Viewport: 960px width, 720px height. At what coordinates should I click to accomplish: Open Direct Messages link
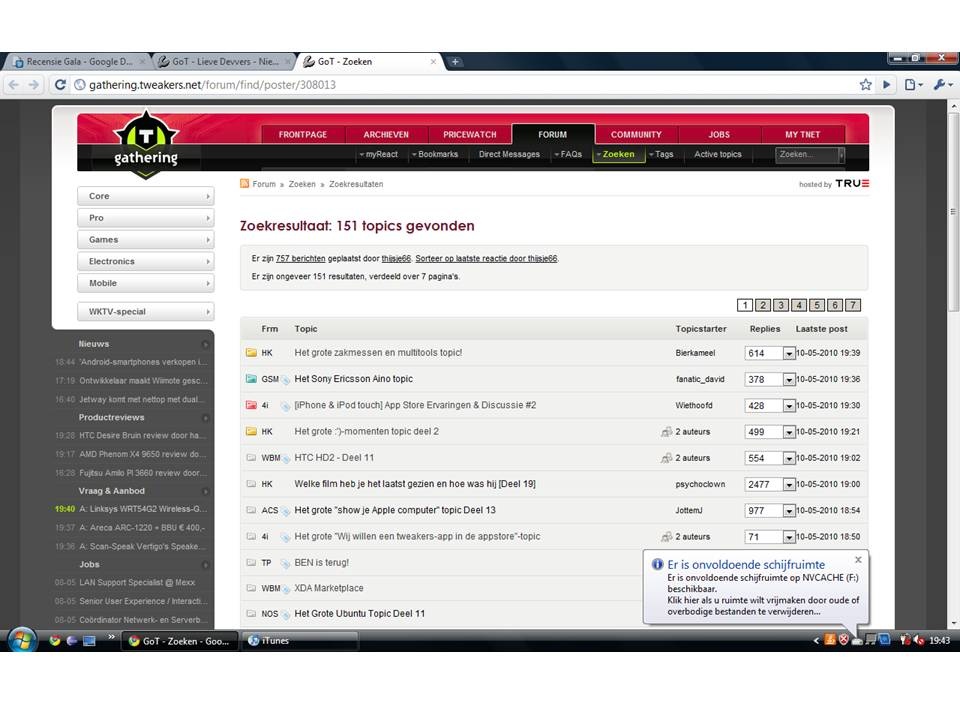509,154
